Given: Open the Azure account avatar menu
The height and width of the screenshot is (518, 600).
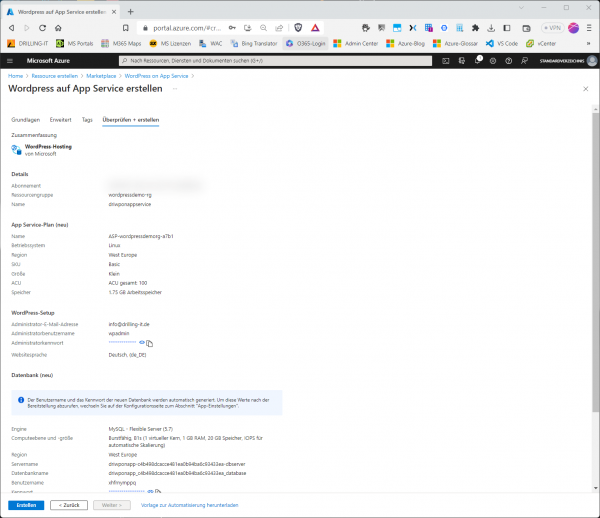Looking at the screenshot, I should coord(592,61).
